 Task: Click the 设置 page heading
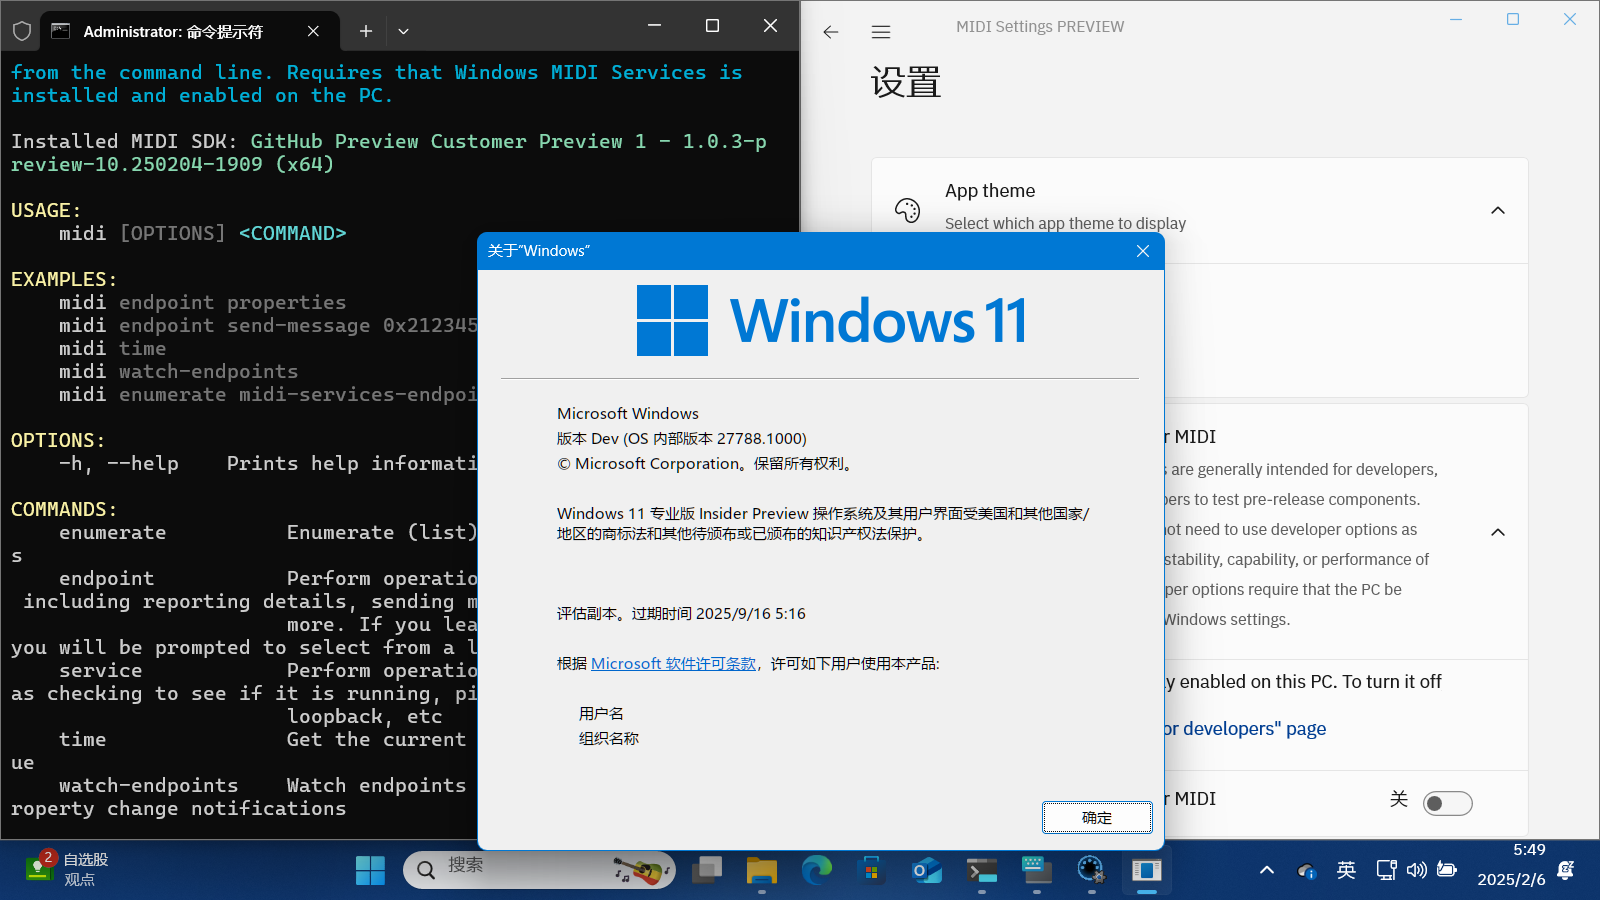tap(906, 82)
